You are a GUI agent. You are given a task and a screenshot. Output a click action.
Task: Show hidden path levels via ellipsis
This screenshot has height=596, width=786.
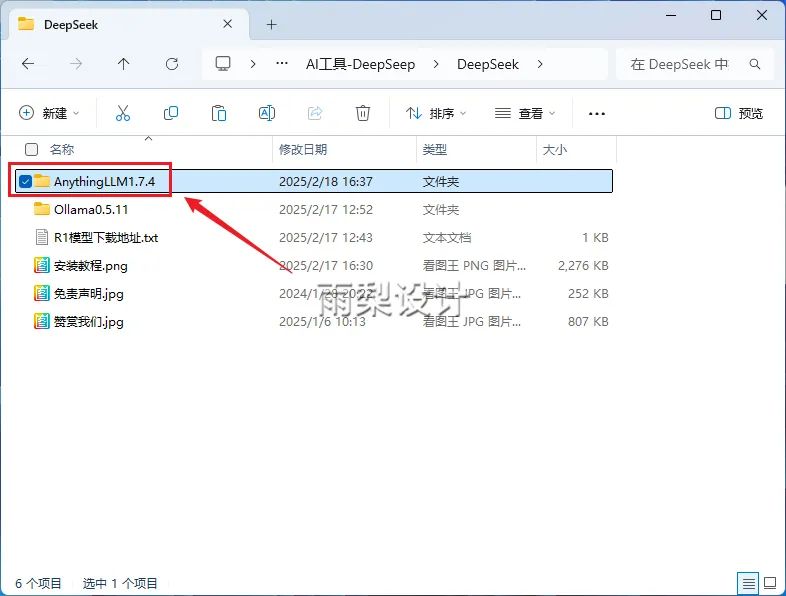click(x=282, y=64)
